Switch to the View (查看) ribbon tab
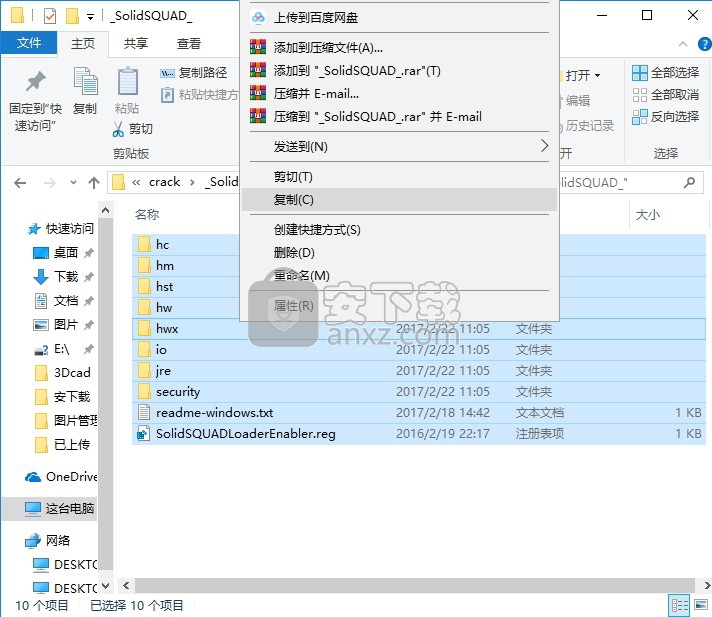 [x=188, y=44]
